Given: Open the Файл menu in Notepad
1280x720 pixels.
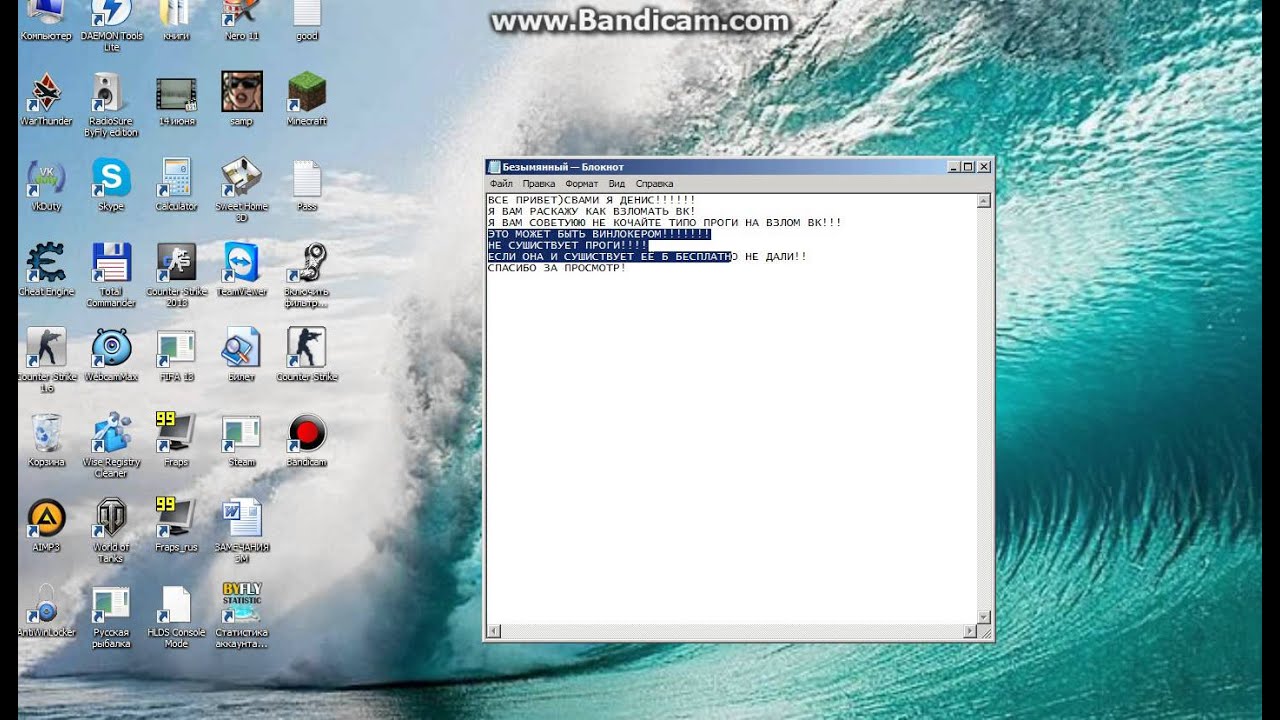Looking at the screenshot, I should (501, 184).
